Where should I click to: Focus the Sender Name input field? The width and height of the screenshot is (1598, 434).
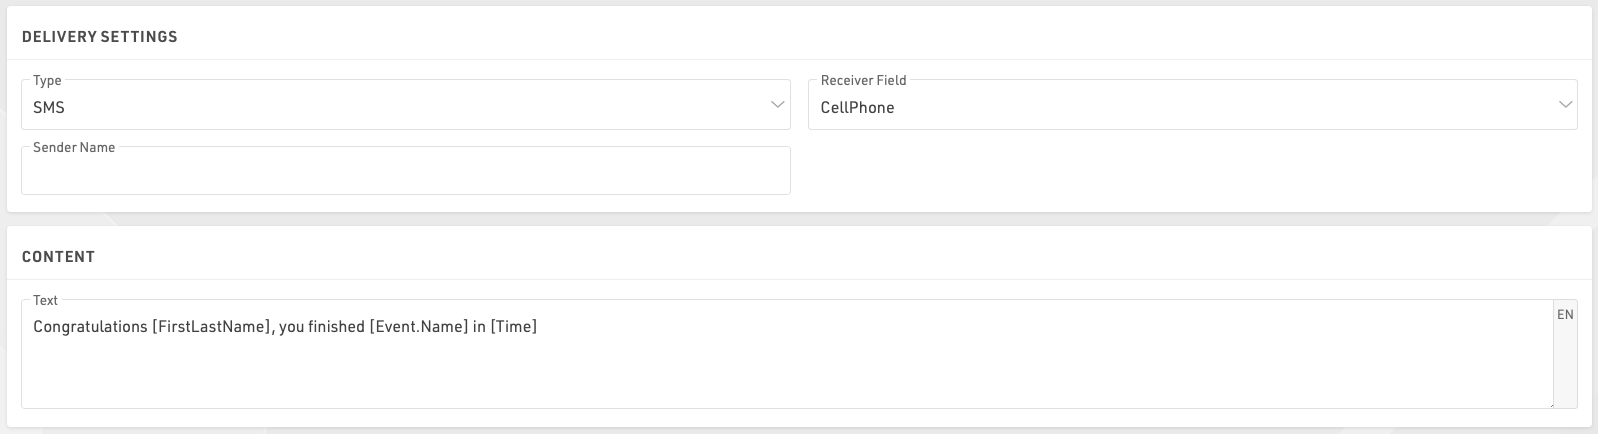405,173
